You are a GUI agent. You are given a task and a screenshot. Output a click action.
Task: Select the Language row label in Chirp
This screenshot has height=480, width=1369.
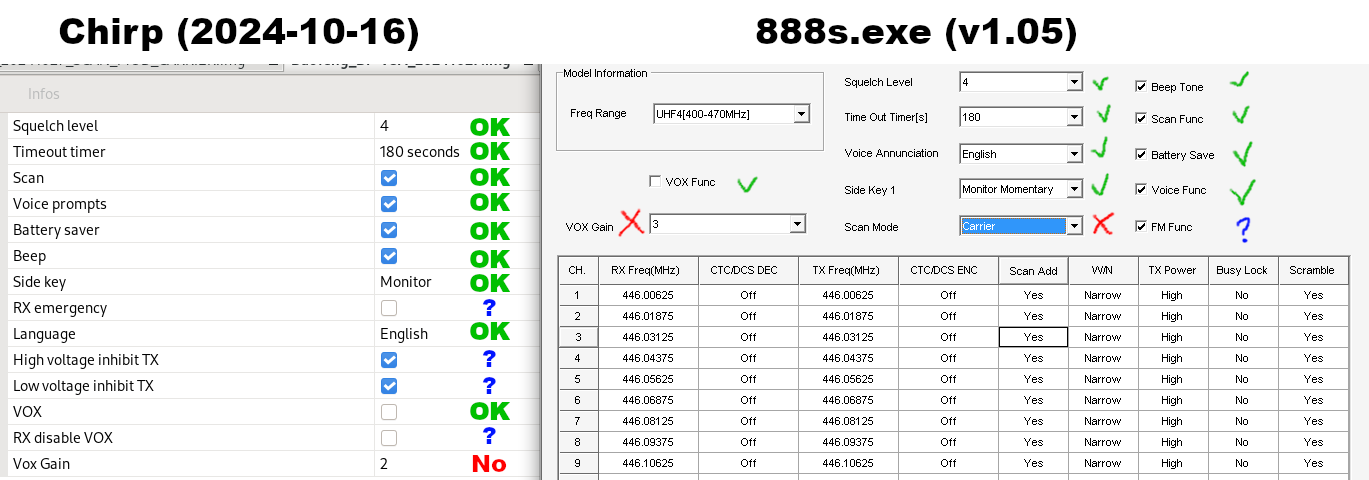[44, 334]
